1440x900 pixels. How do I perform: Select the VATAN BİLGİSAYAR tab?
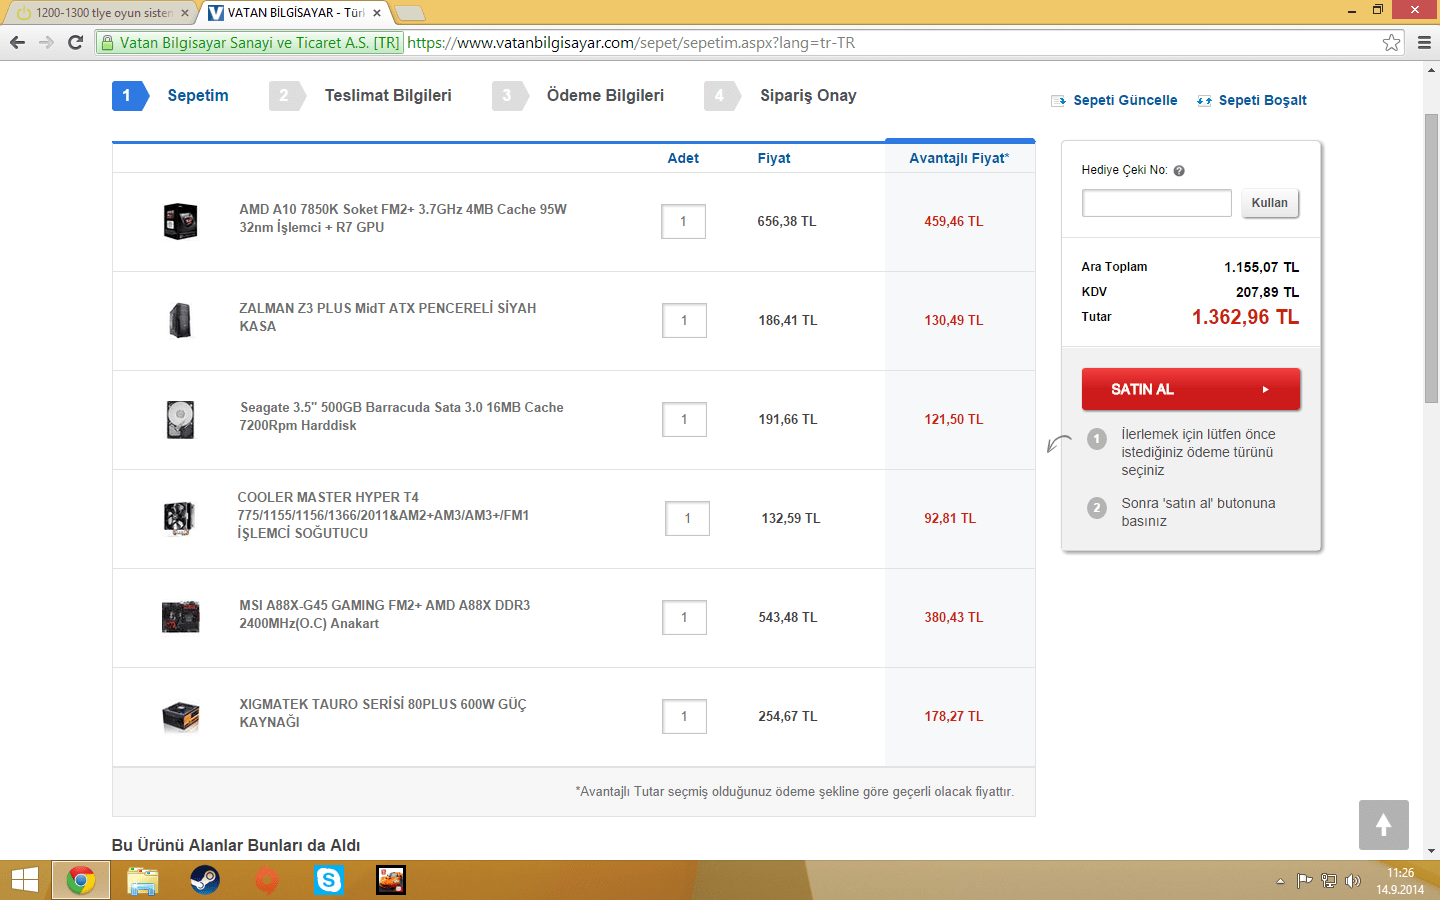point(294,13)
